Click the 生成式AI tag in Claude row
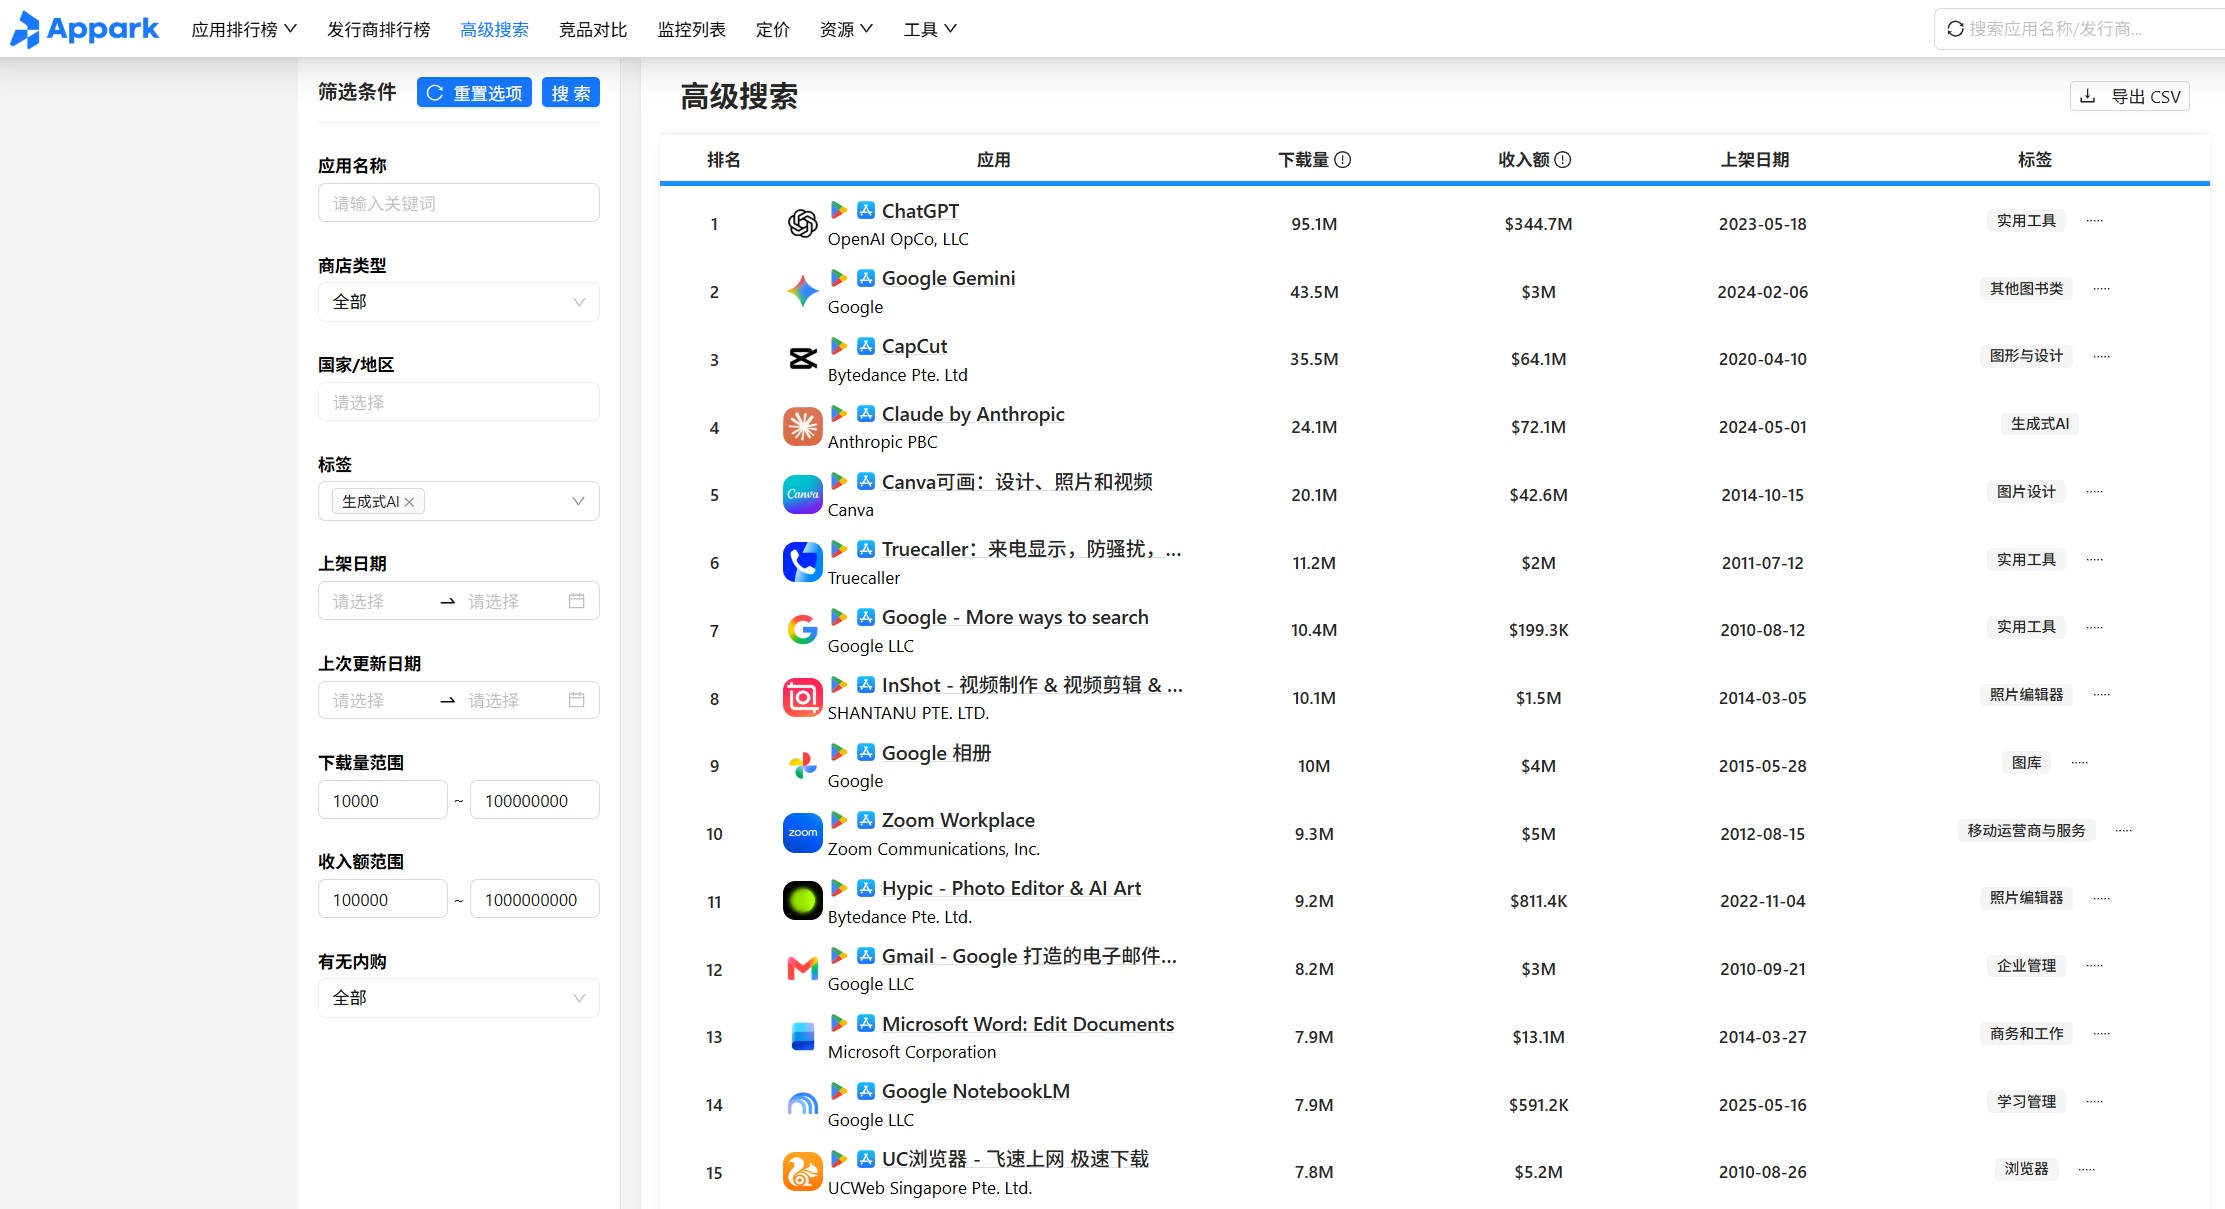This screenshot has width=2225, height=1209. click(x=2040, y=424)
